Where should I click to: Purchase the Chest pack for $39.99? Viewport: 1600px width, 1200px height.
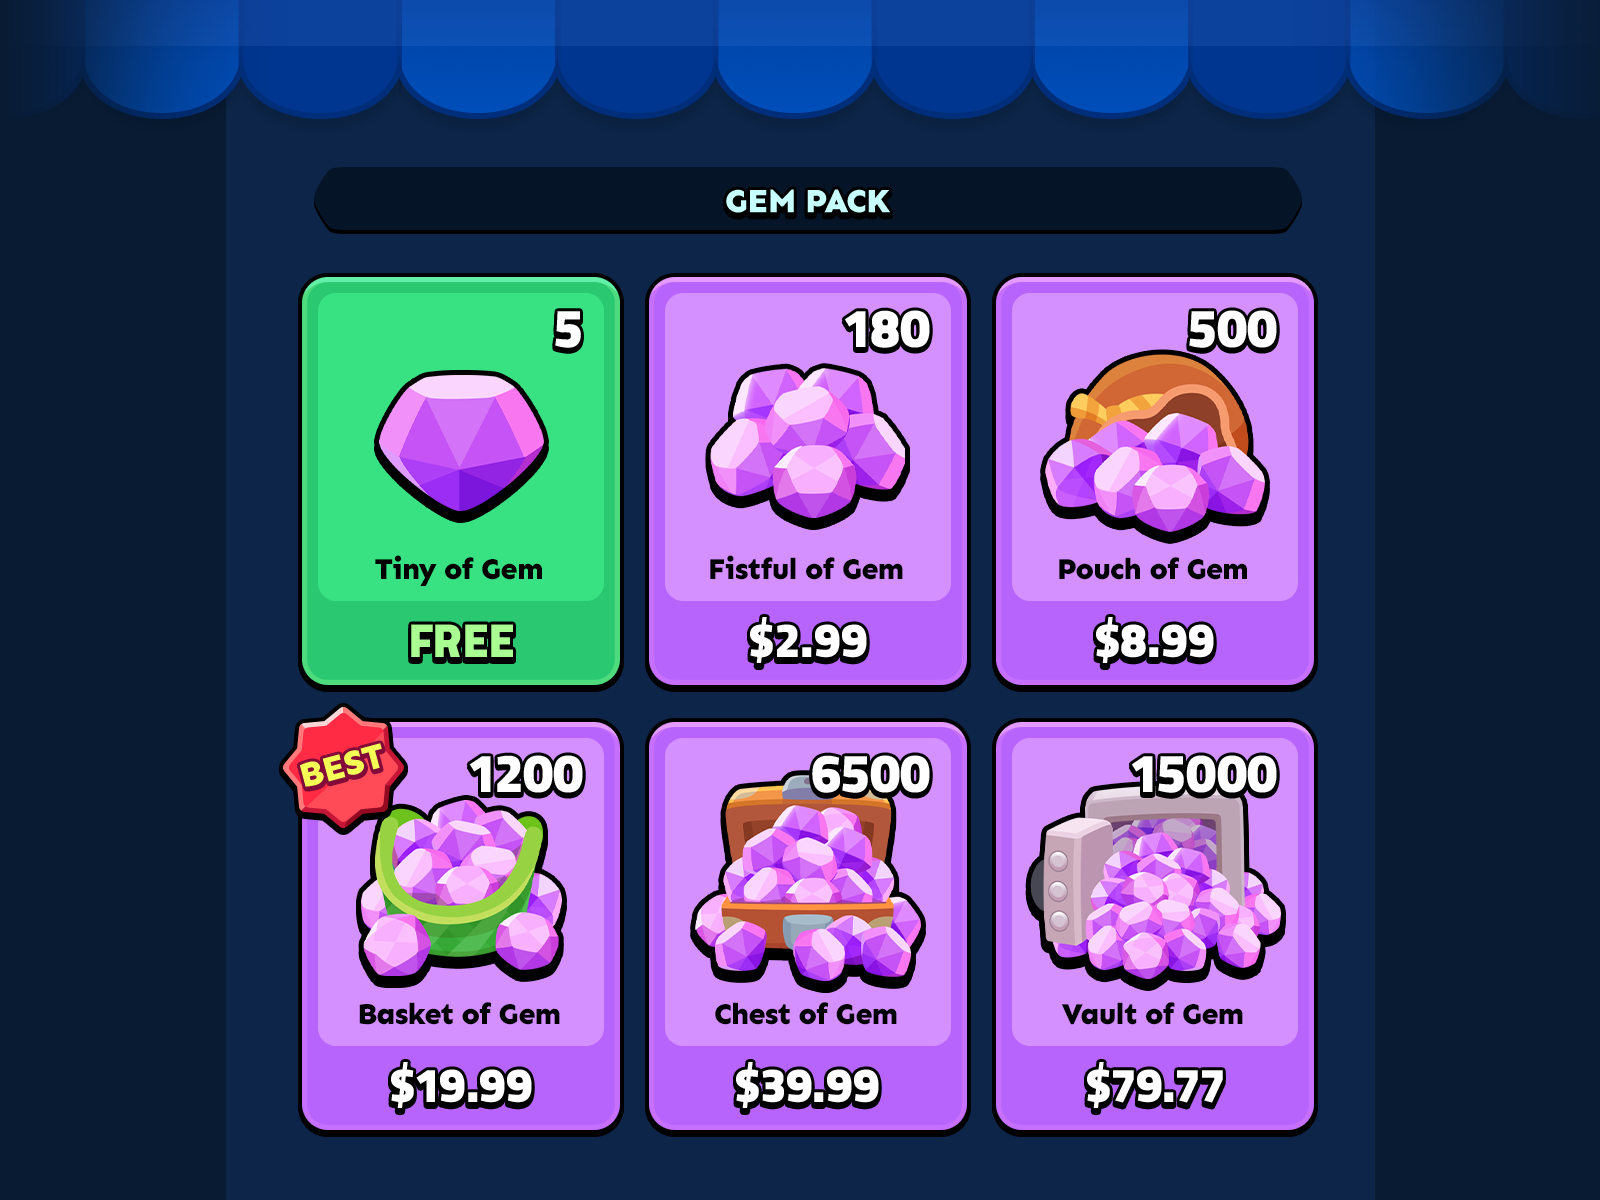(x=808, y=1086)
